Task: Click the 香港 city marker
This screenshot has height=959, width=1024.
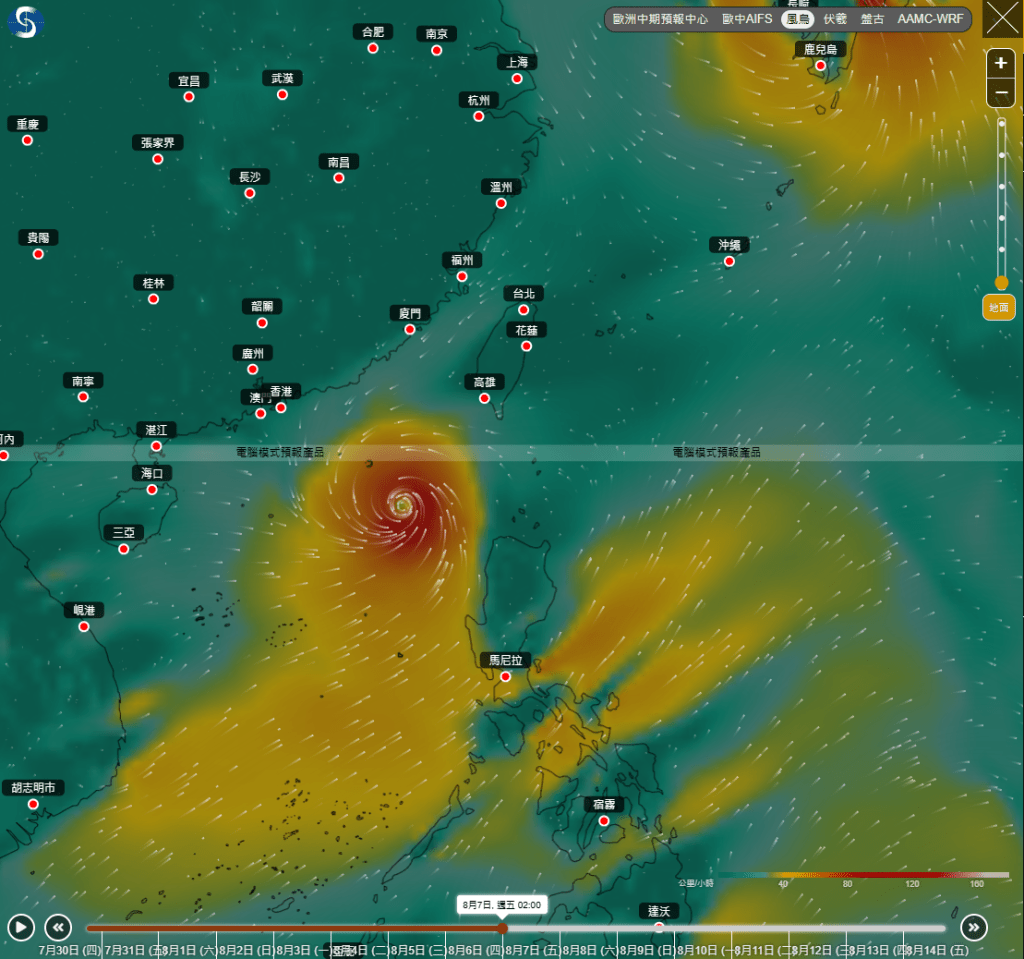Action: (x=281, y=408)
